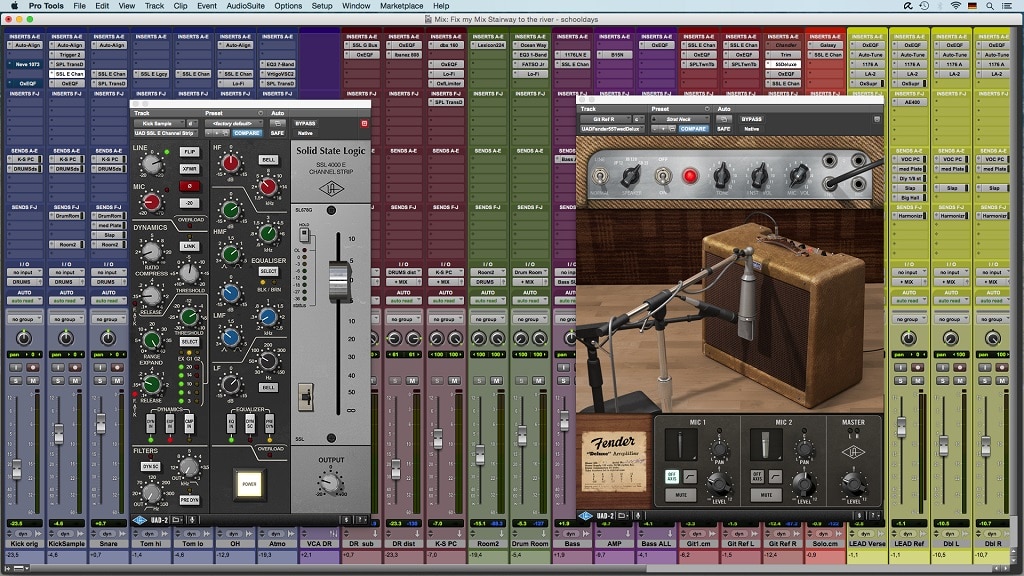Open the factory default preset dropdown
This screenshot has height=576, width=1024.
pos(236,123)
